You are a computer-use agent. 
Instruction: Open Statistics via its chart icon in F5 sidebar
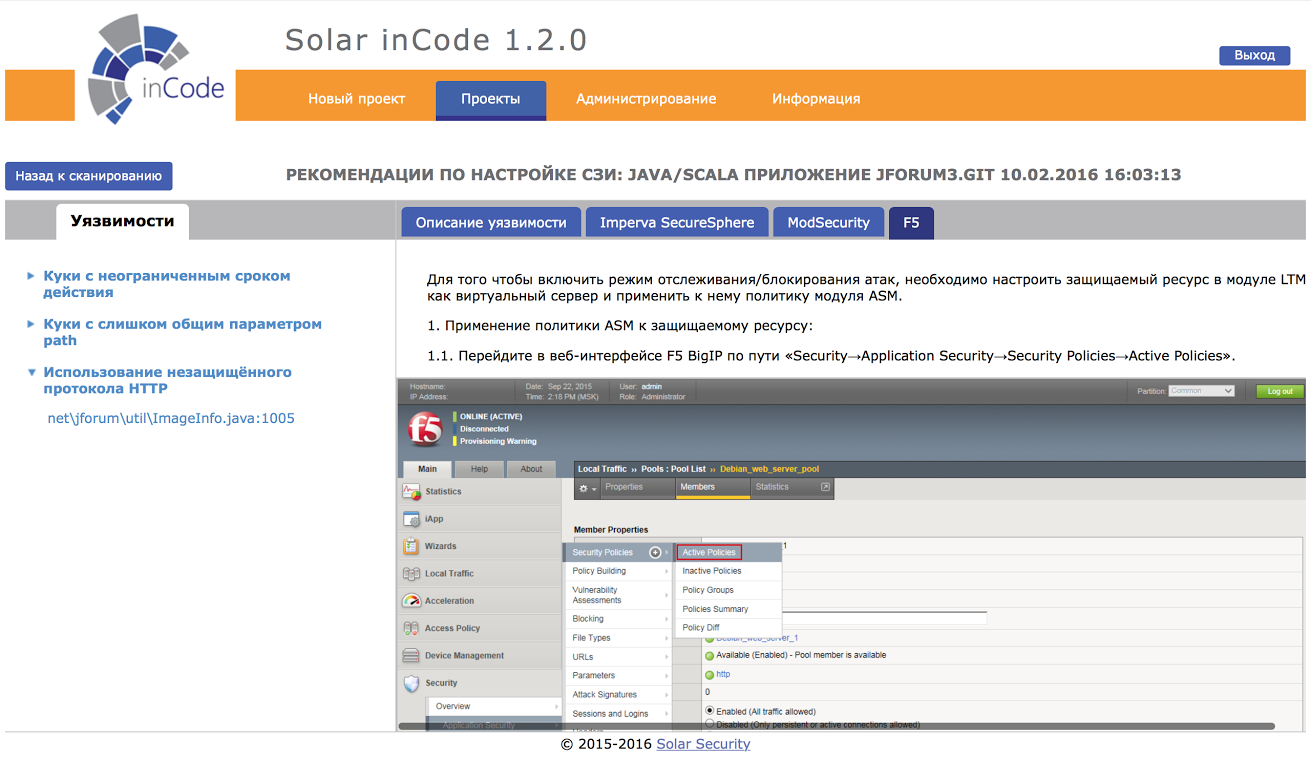(x=410, y=492)
